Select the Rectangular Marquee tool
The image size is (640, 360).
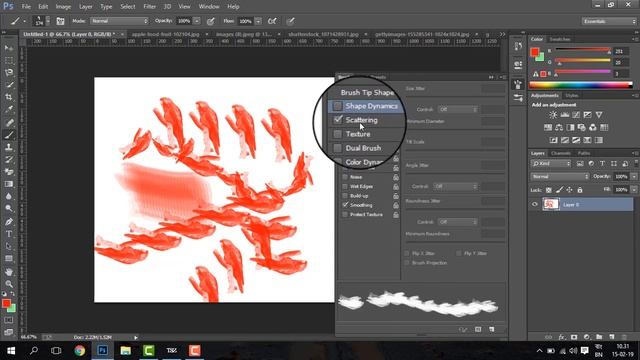click(9, 60)
